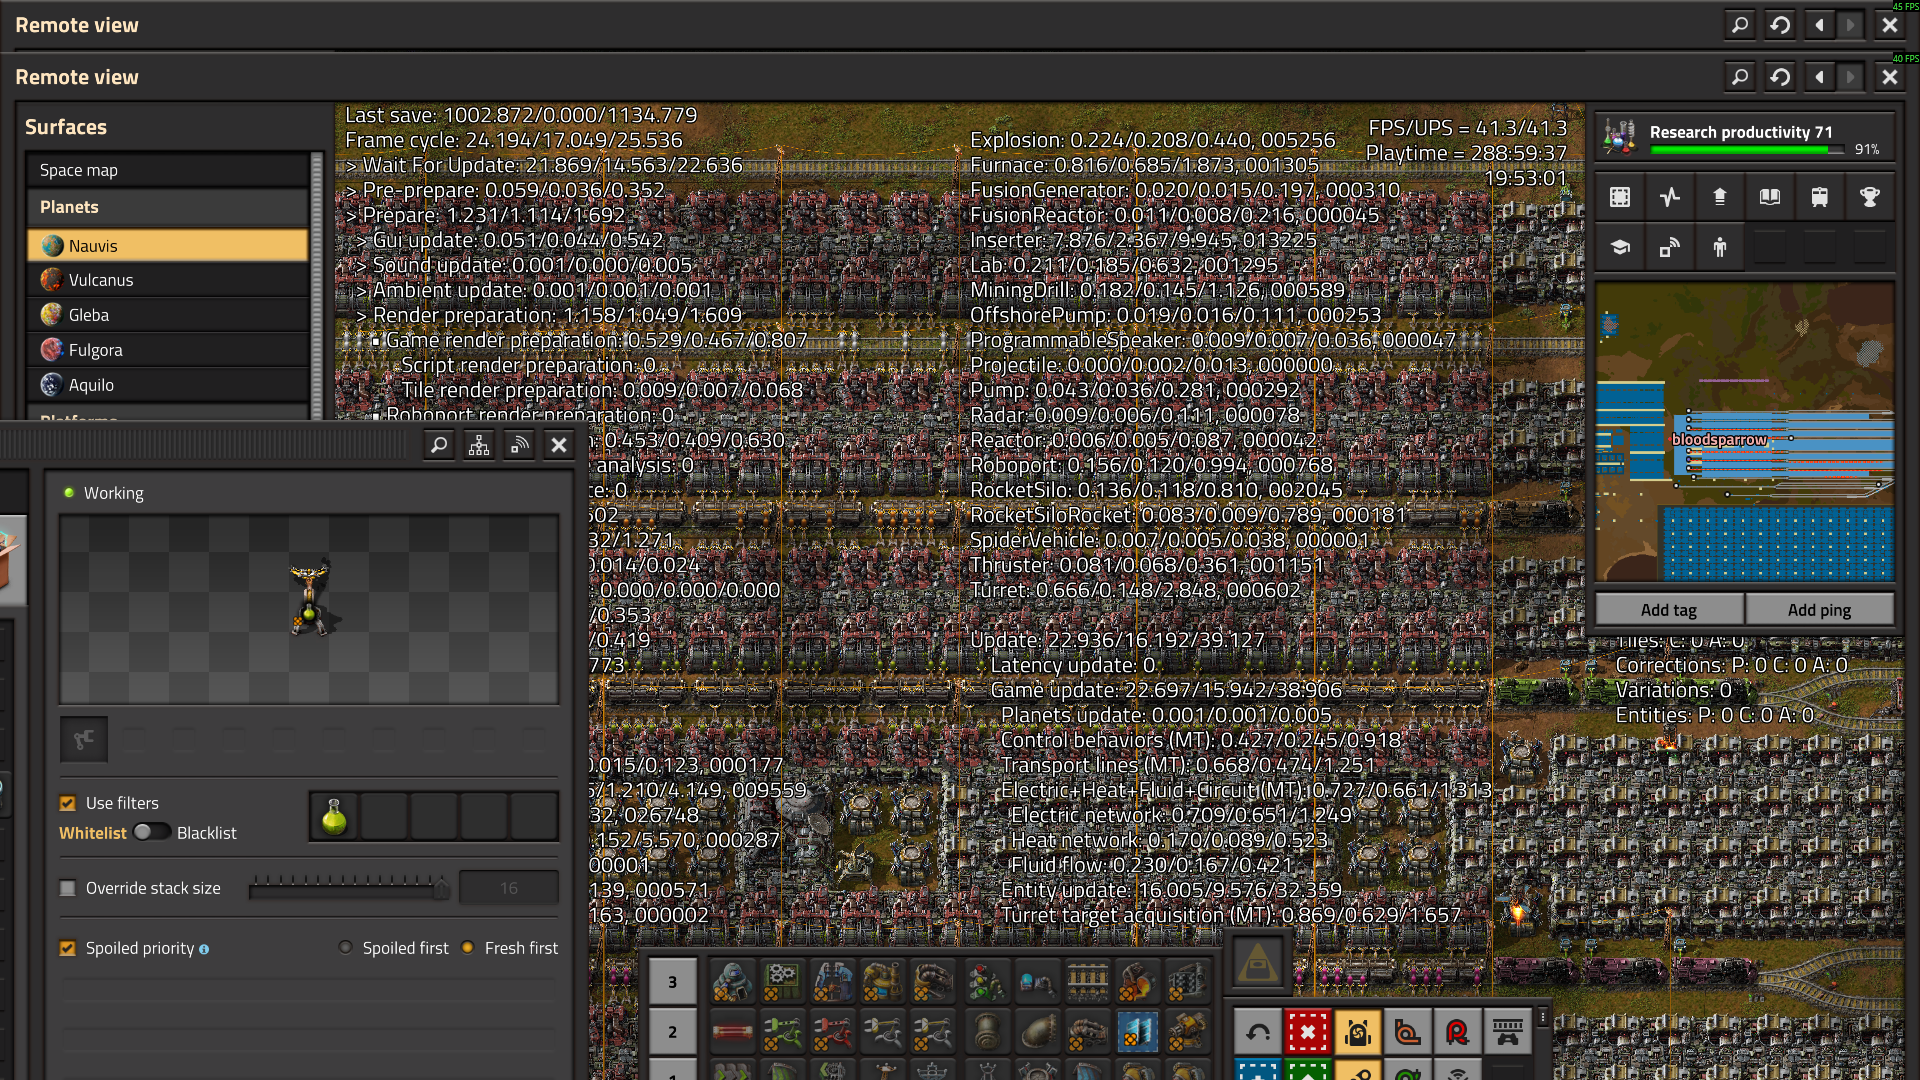1920x1080 pixels.
Task: Open circuit network settings for inserter
Action: point(479,445)
